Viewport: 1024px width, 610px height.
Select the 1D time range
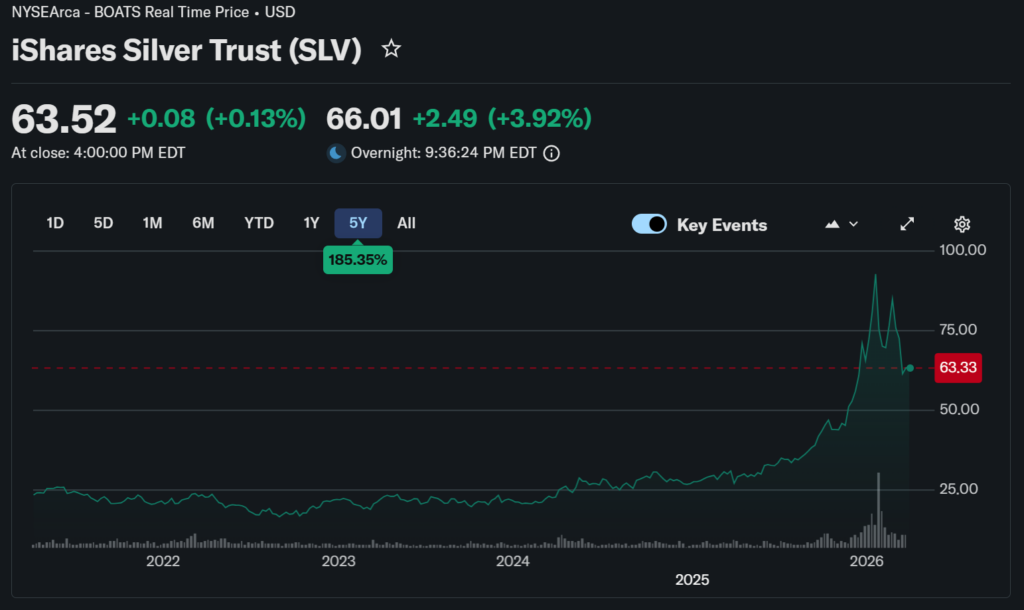click(x=55, y=223)
